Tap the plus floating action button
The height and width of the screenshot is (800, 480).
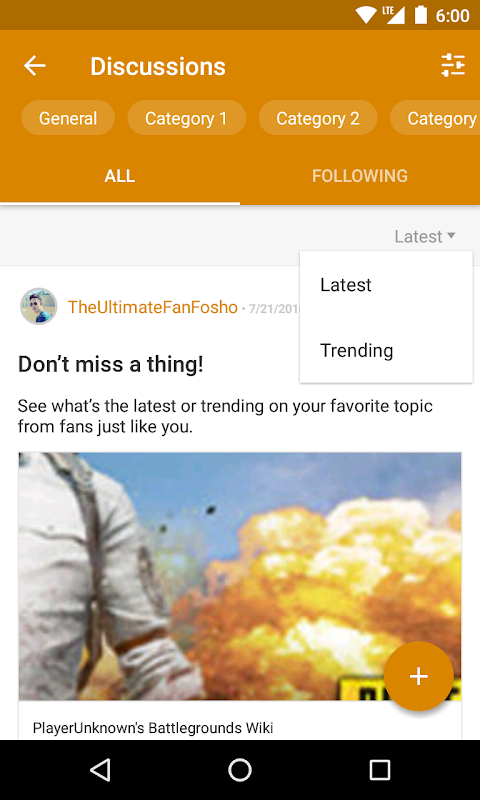[418, 676]
